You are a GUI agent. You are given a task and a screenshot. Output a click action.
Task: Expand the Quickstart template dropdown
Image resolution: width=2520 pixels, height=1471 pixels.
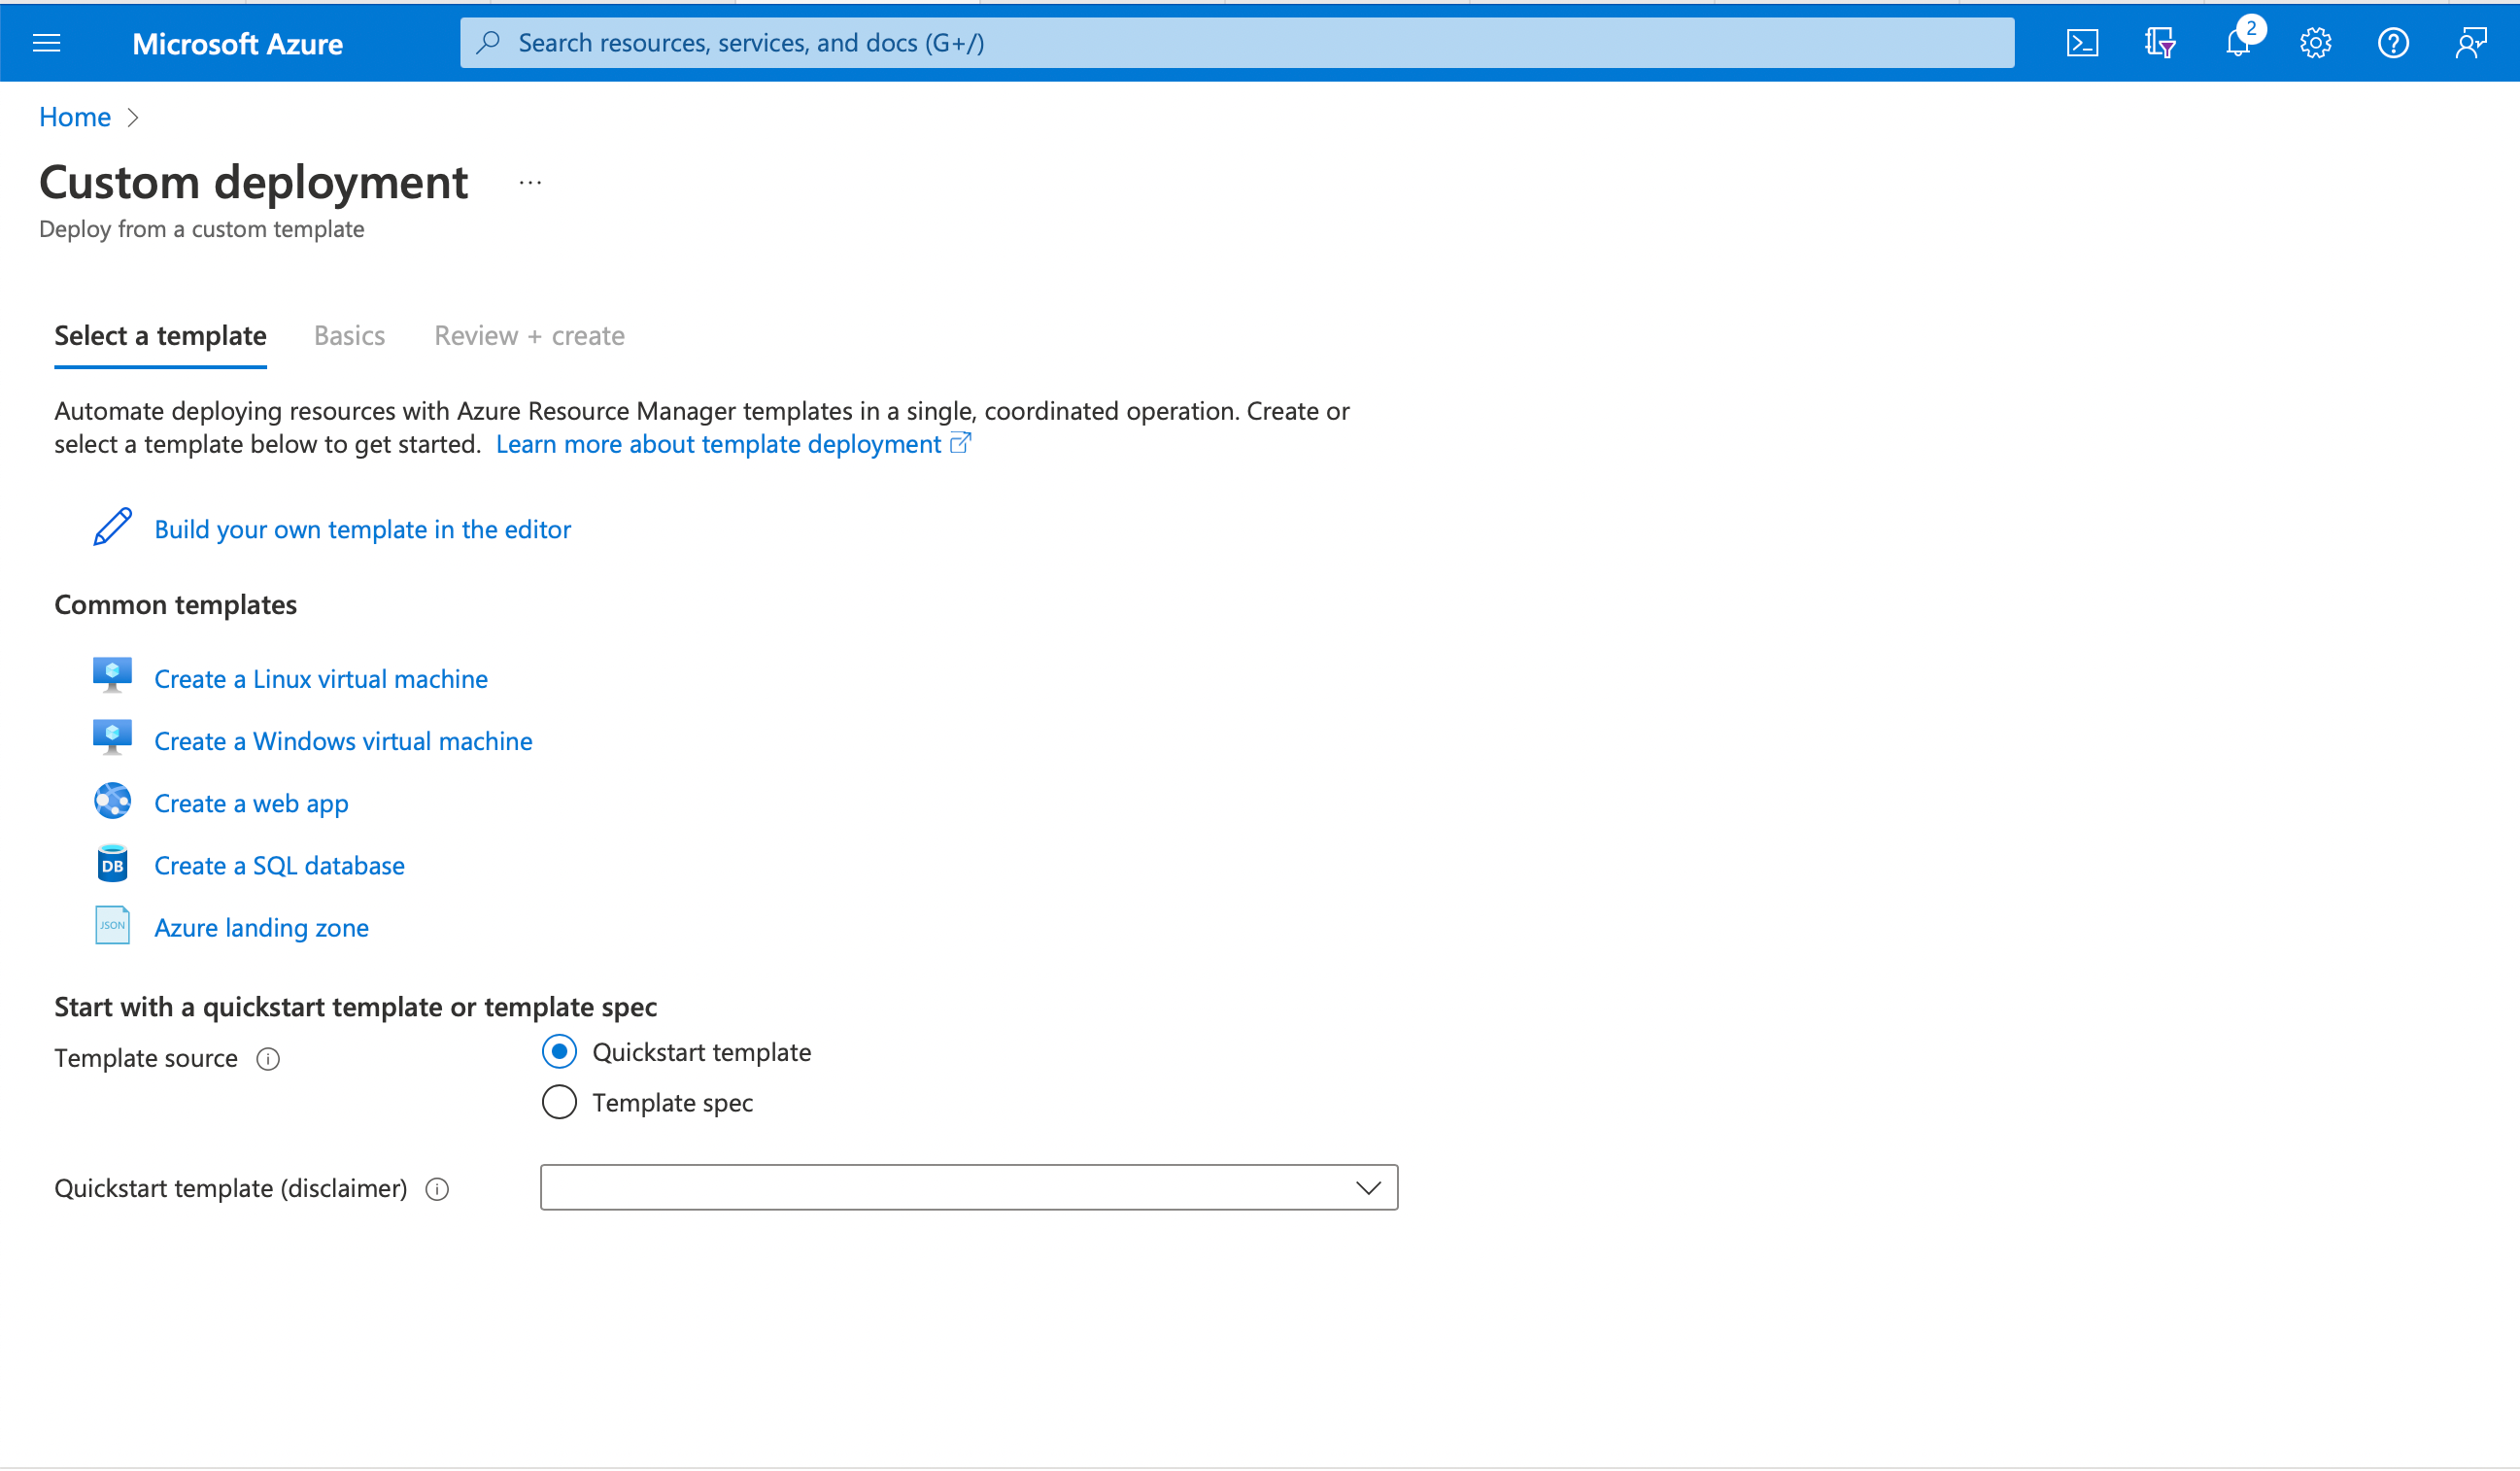(968, 1188)
